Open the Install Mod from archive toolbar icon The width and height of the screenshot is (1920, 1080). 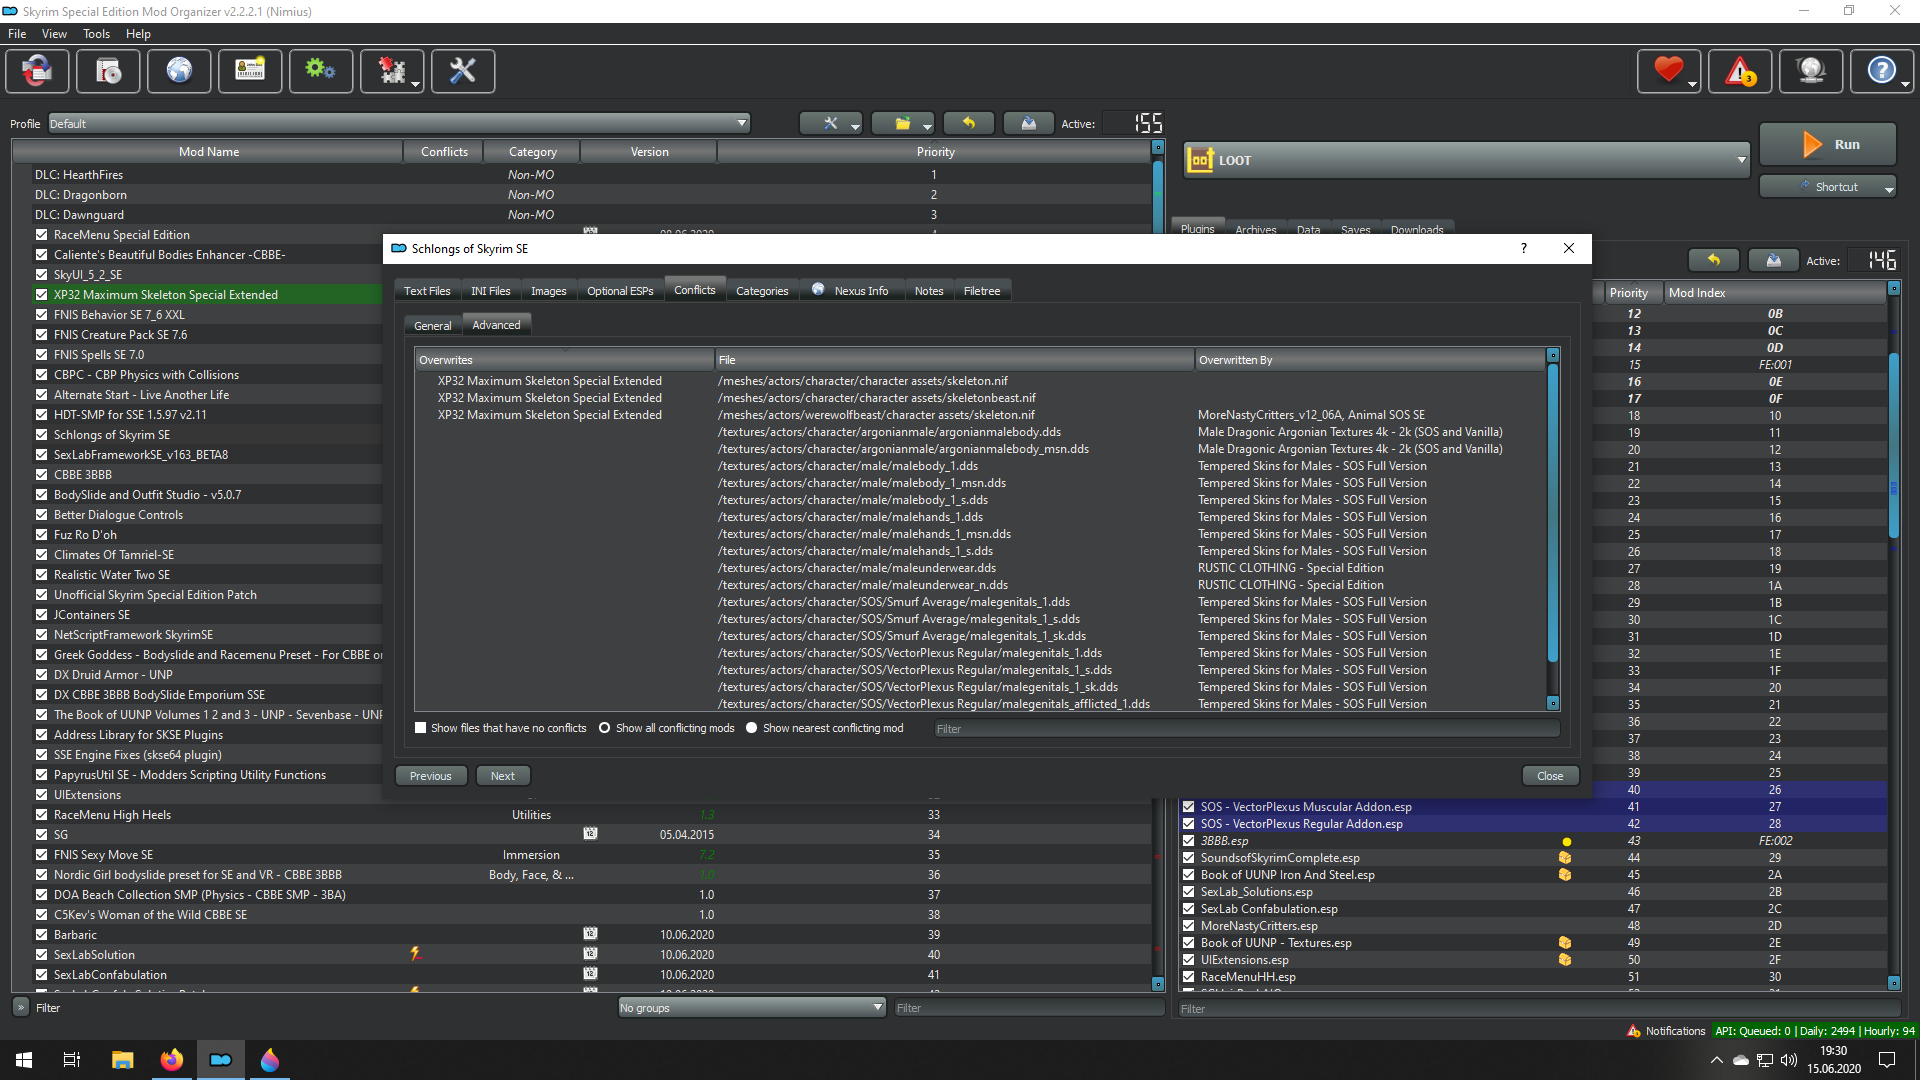pos(108,71)
